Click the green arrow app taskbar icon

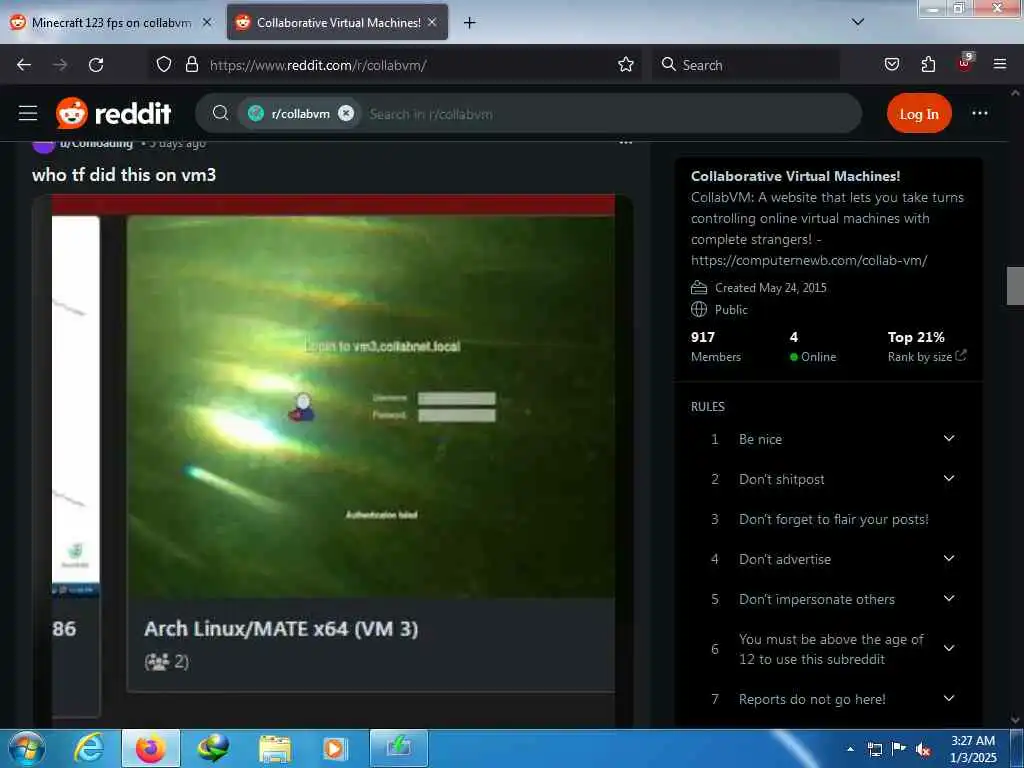tap(398, 748)
